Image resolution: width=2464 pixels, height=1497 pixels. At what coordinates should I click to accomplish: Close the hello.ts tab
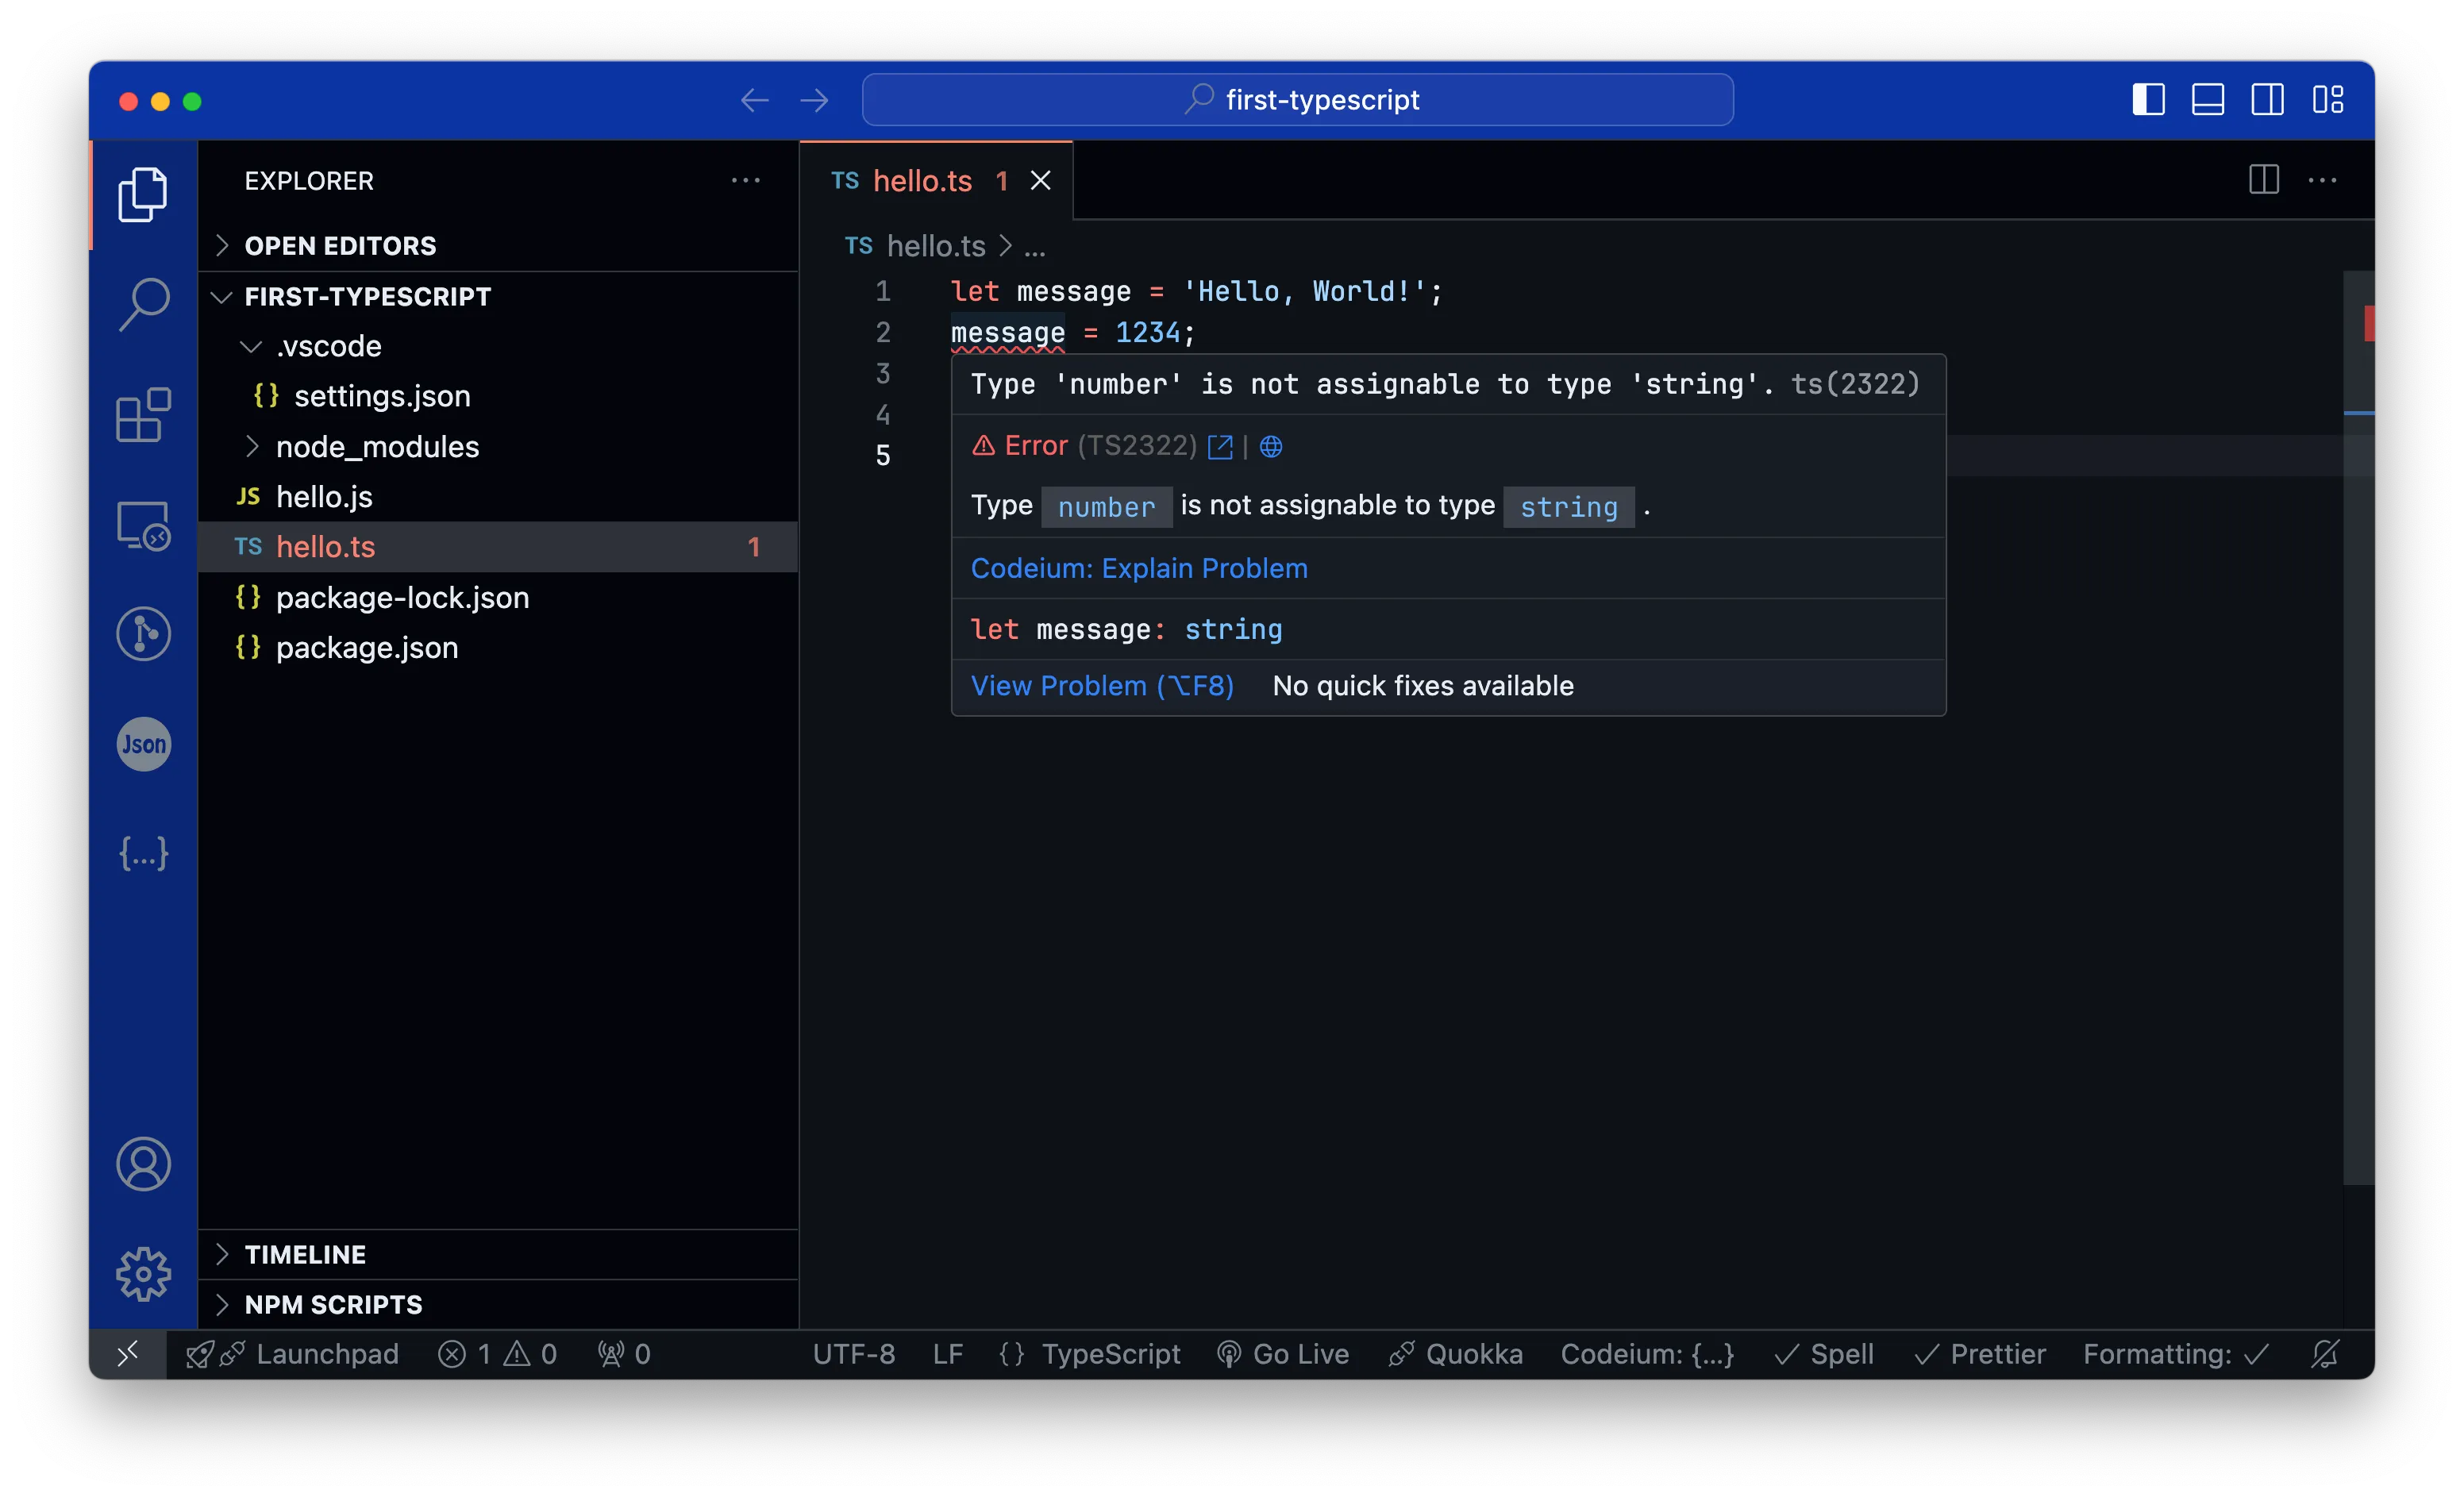point(1040,181)
